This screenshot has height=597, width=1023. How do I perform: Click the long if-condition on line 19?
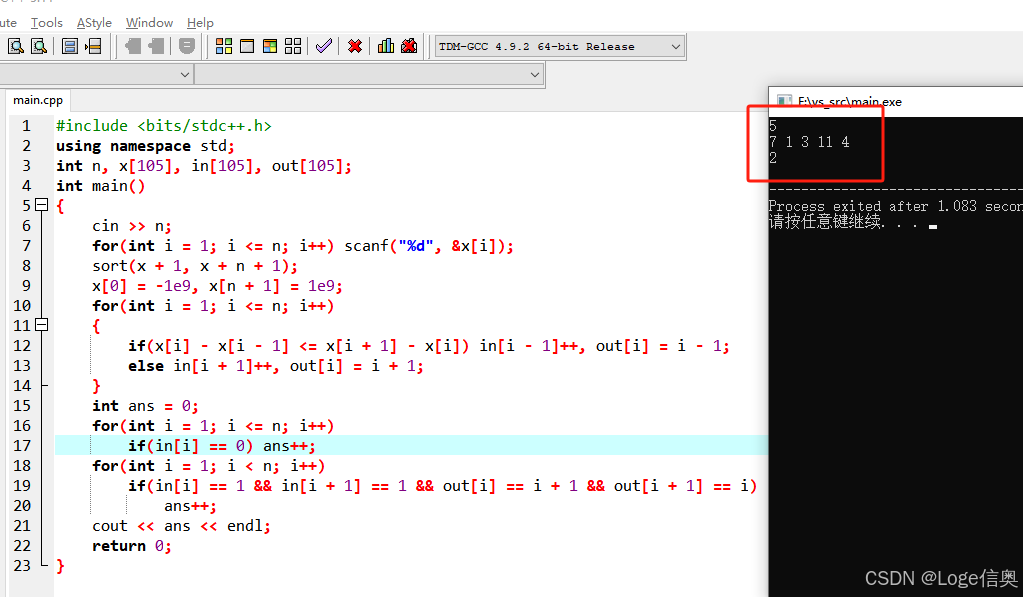coord(442,486)
